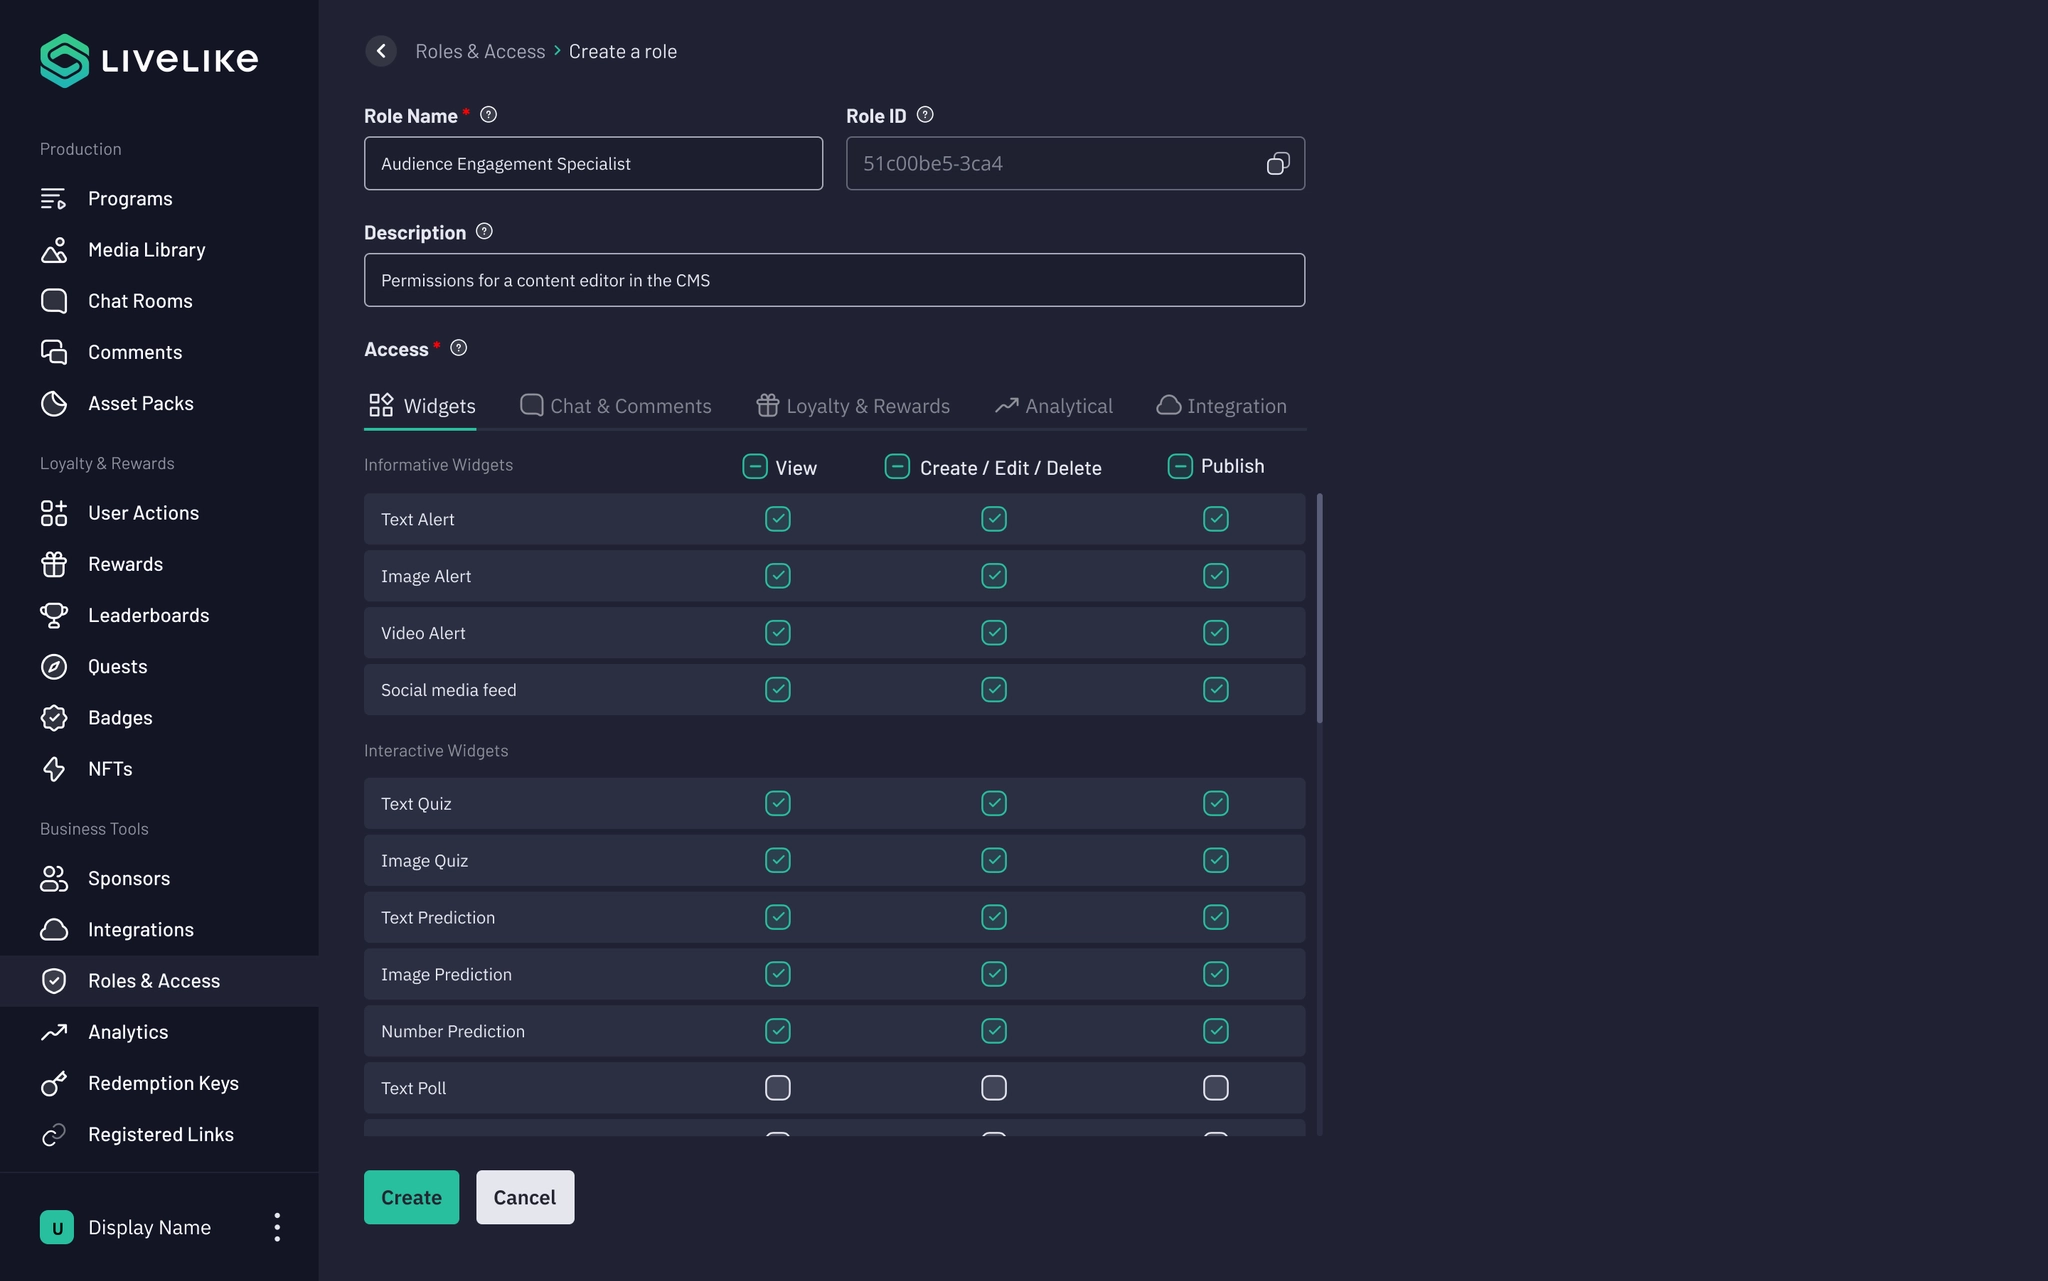Click the Registered Links chain icon
Image resolution: width=2048 pixels, height=1281 pixels.
pyautogui.click(x=54, y=1134)
